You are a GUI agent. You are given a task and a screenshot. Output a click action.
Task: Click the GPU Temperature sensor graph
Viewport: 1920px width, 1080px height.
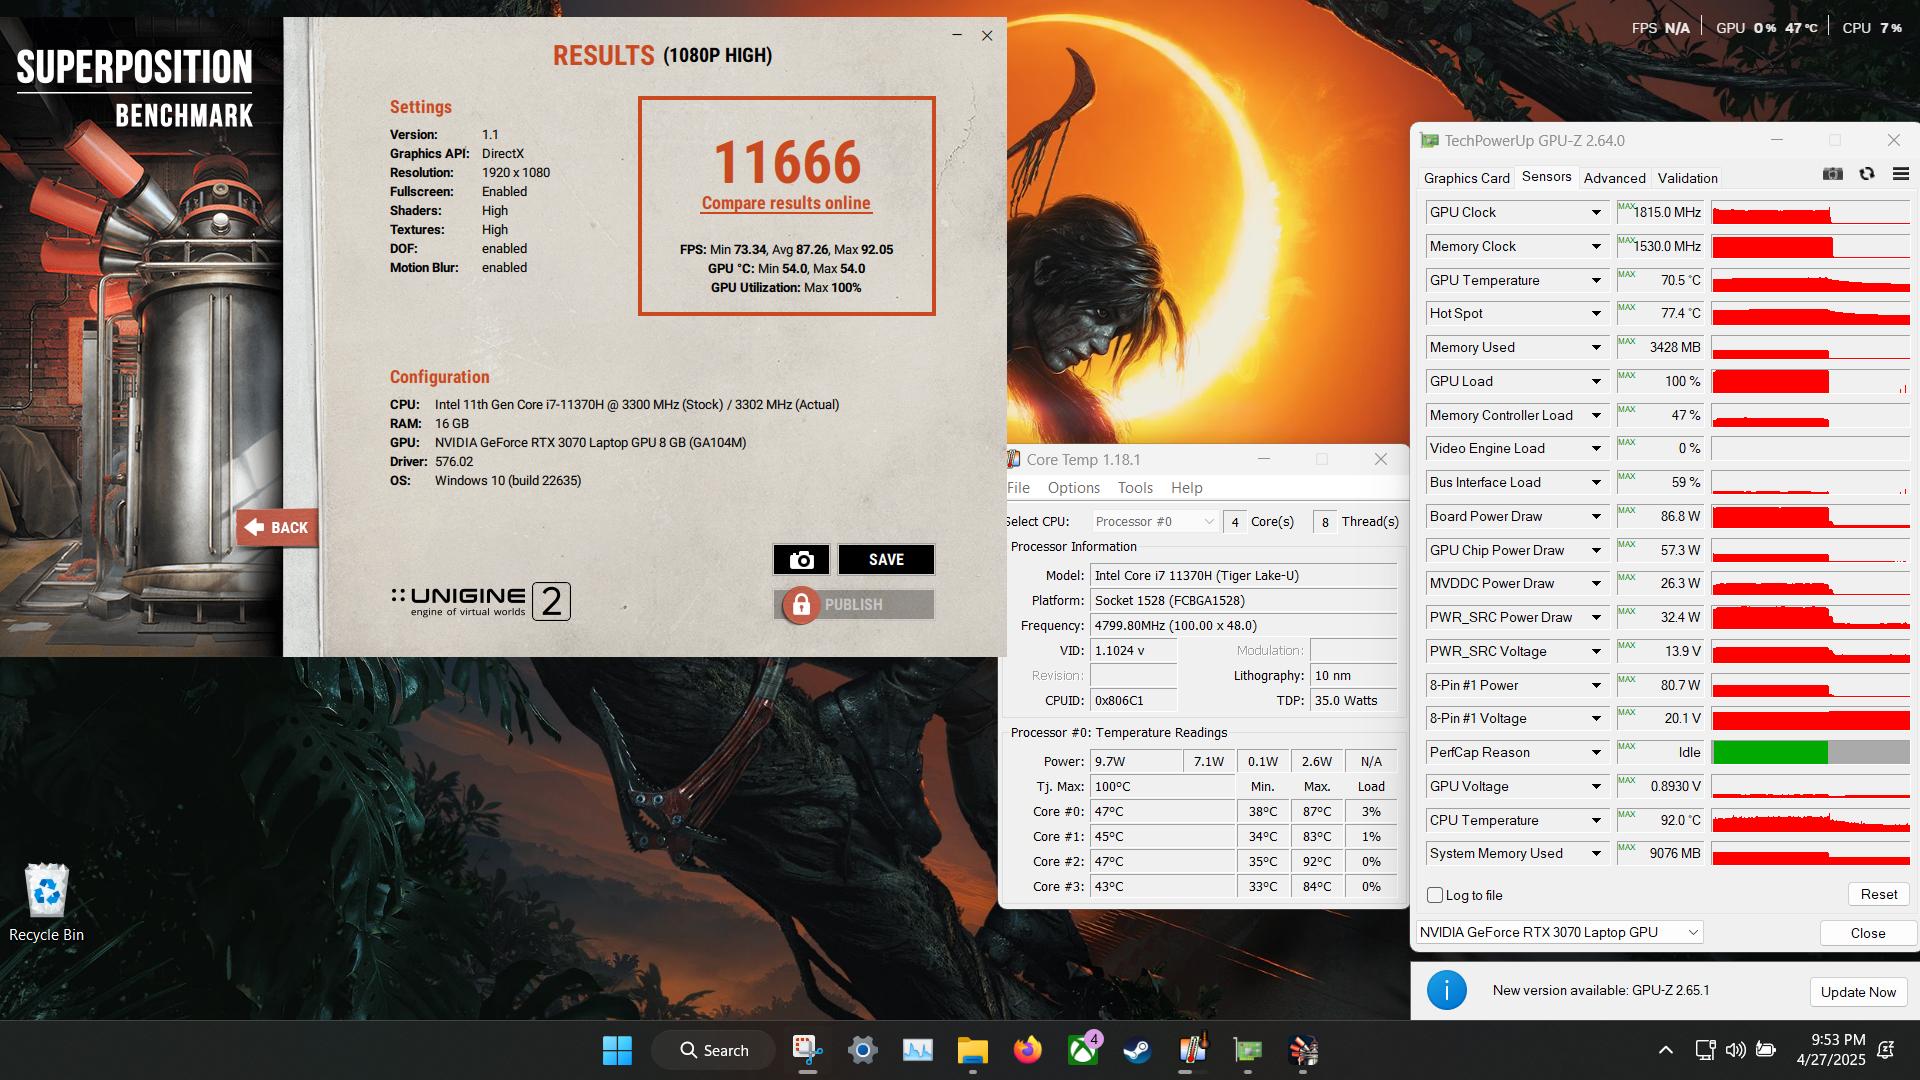[x=1810, y=280]
